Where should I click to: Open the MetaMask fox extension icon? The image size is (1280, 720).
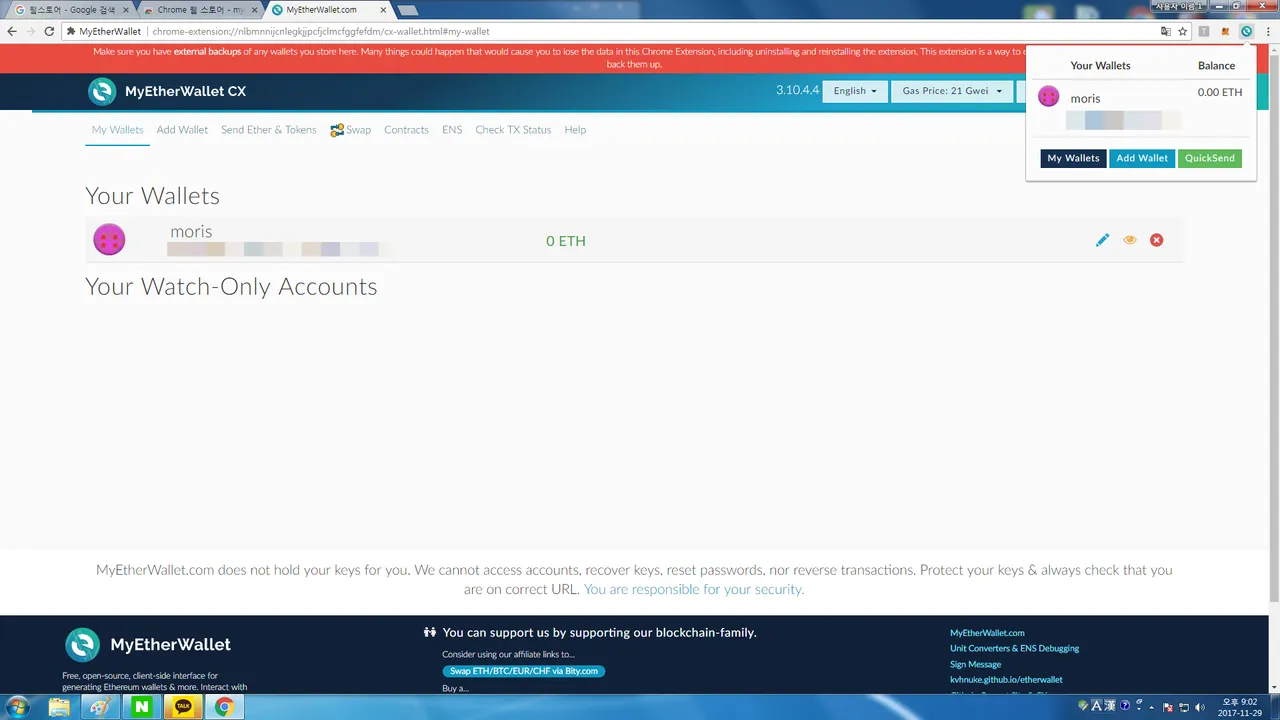[x=1225, y=31]
